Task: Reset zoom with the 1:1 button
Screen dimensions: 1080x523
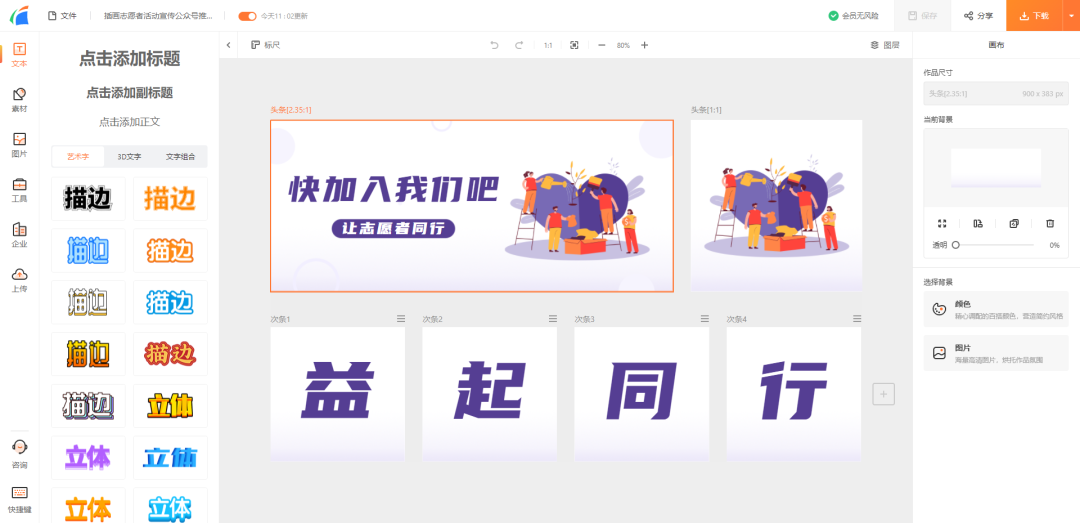Action: click(548, 45)
